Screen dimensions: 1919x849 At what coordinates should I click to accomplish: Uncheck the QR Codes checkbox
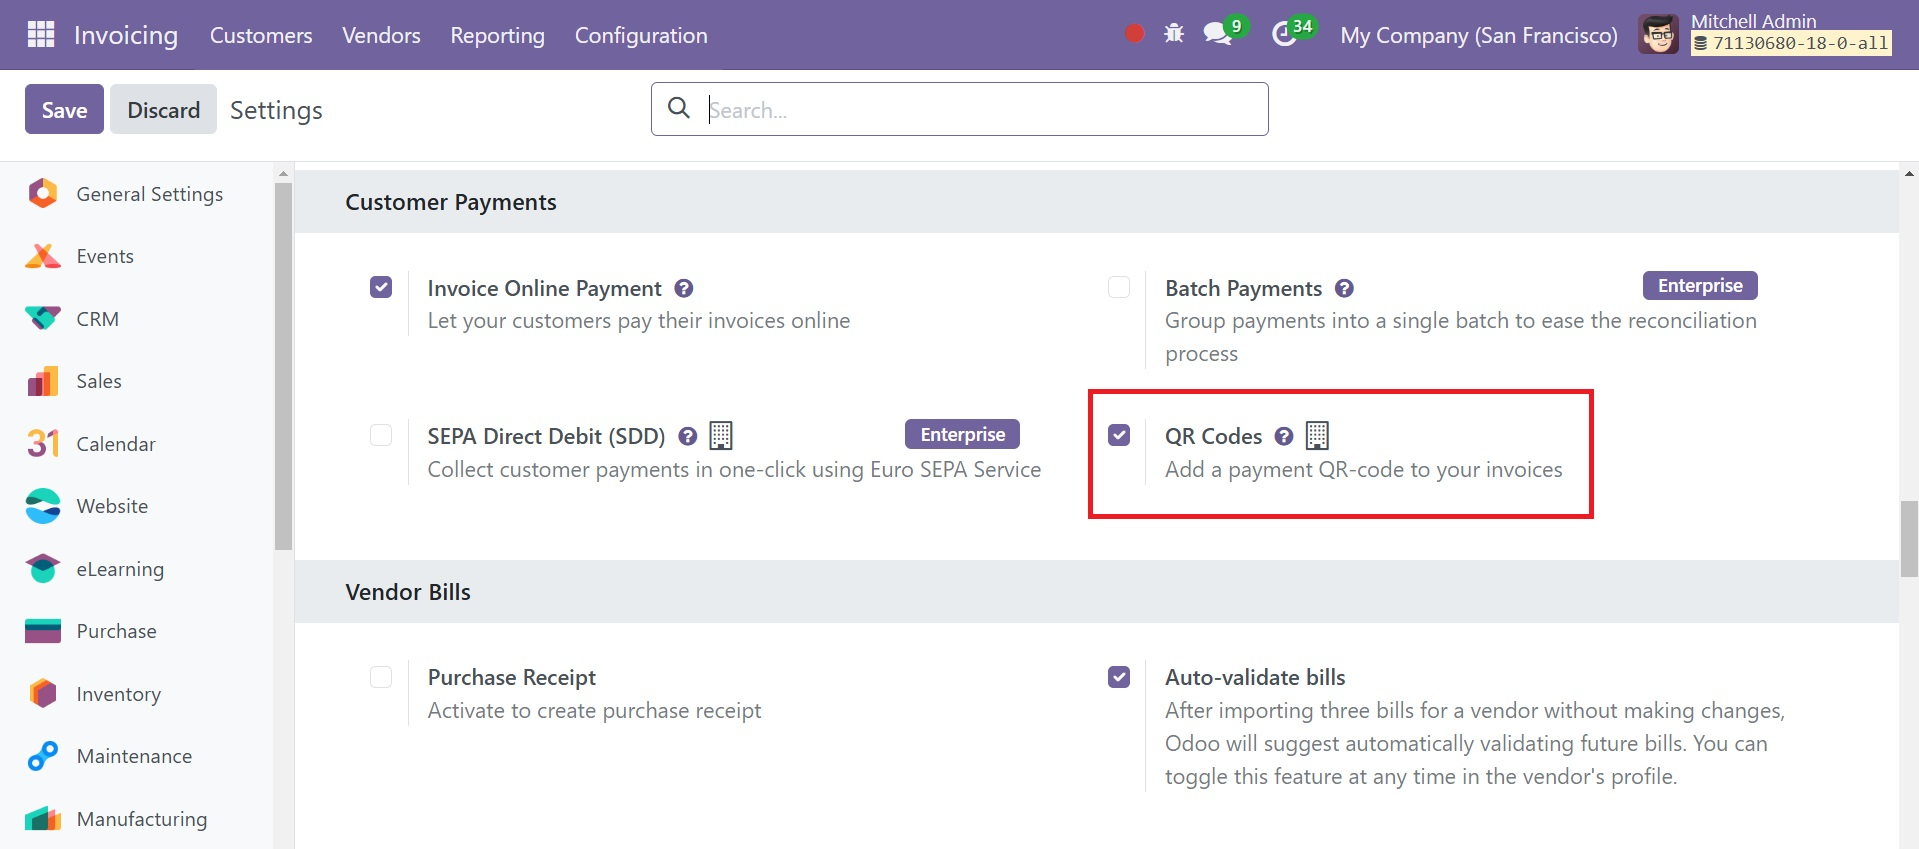tap(1119, 435)
